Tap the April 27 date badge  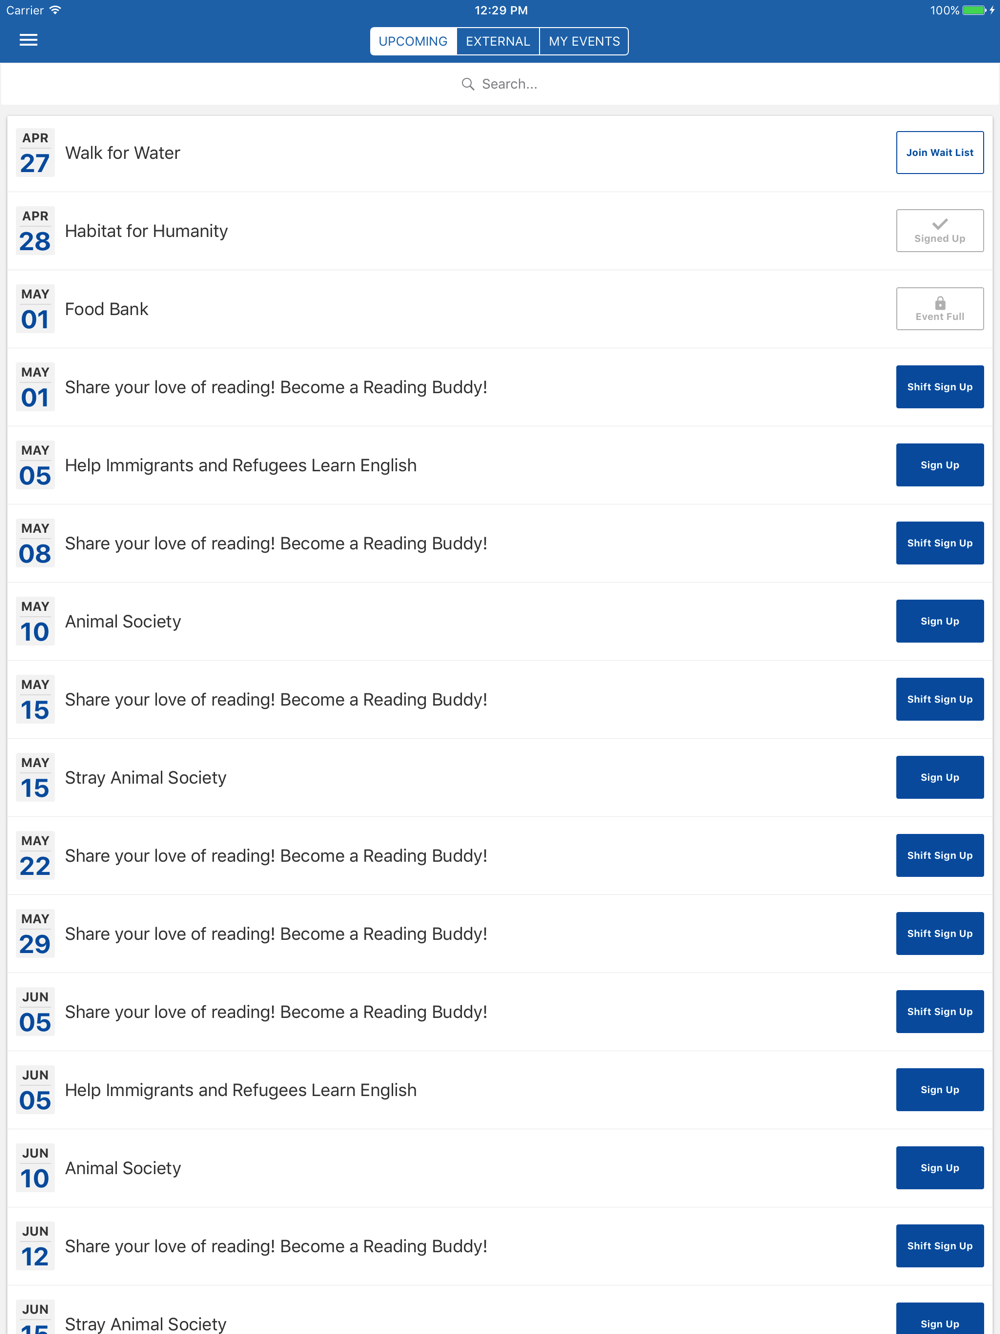35,153
